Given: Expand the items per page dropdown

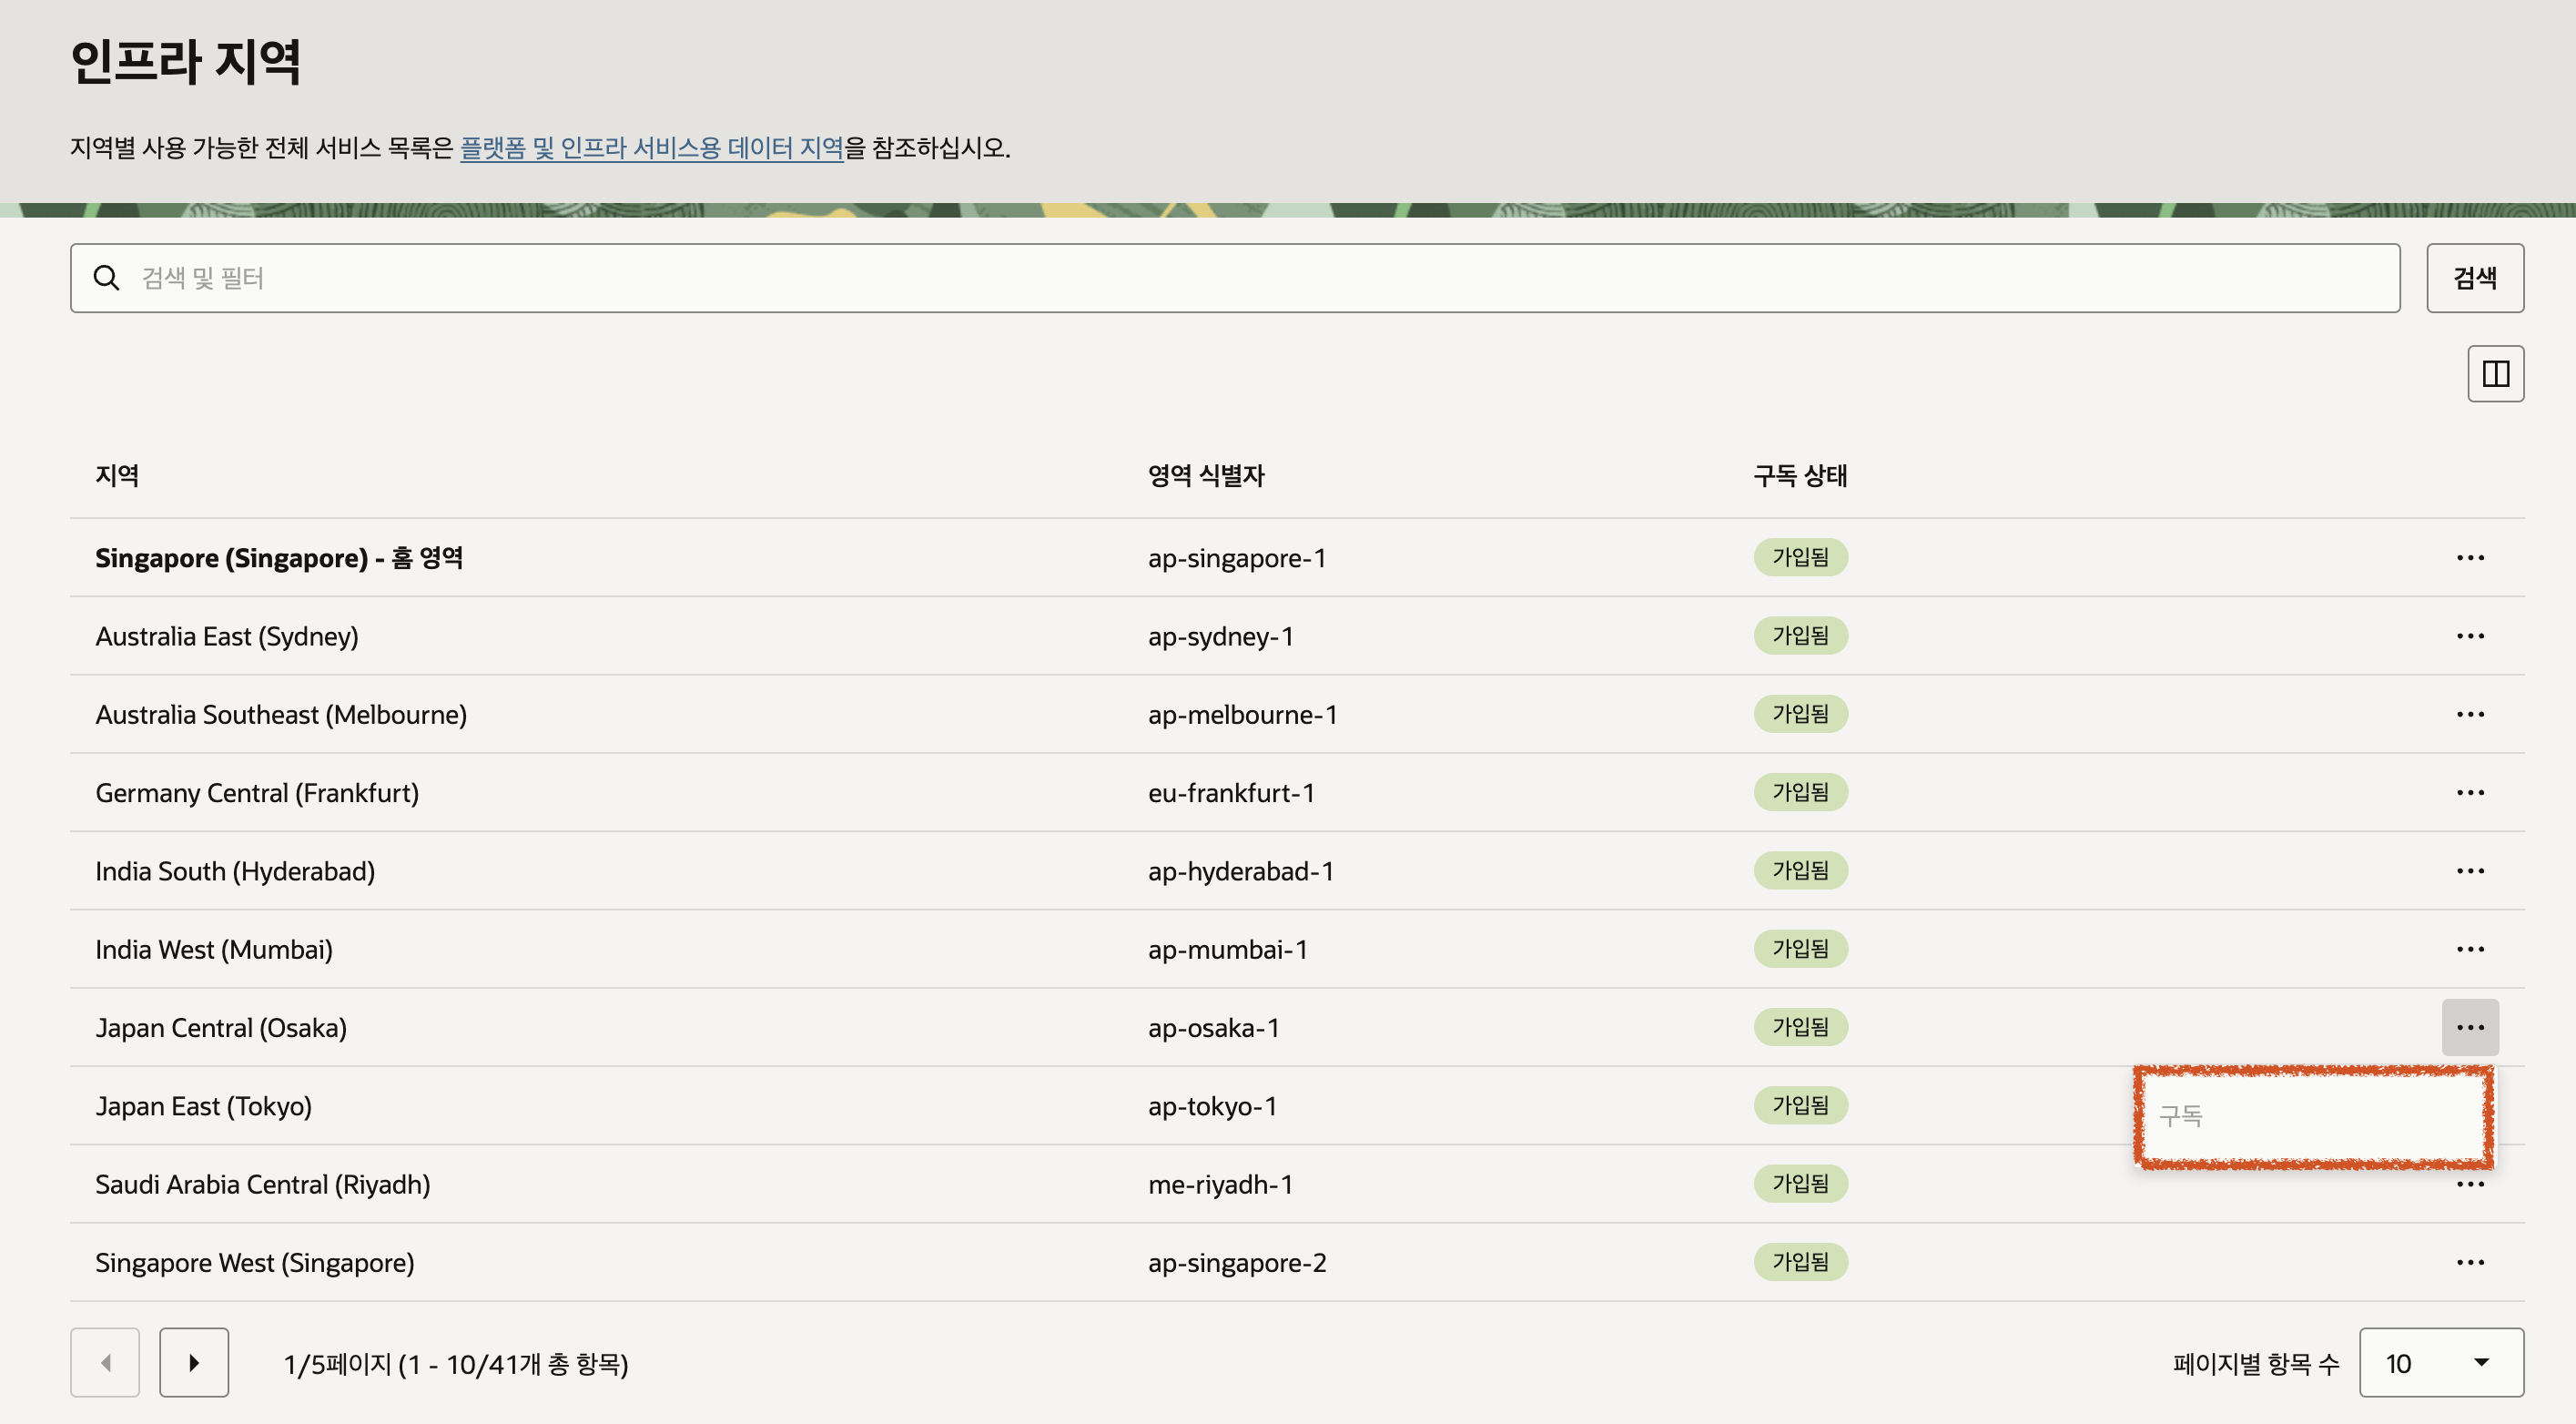Looking at the screenshot, I should point(2440,1362).
